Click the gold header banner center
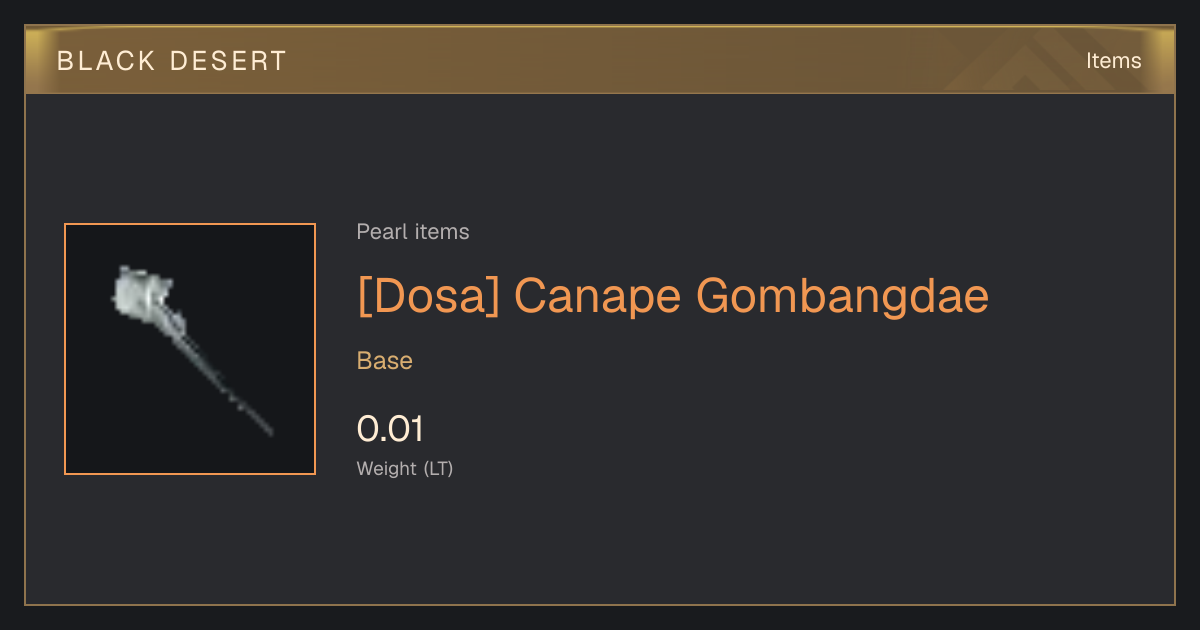This screenshot has height=630, width=1200. click(x=600, y=60)
